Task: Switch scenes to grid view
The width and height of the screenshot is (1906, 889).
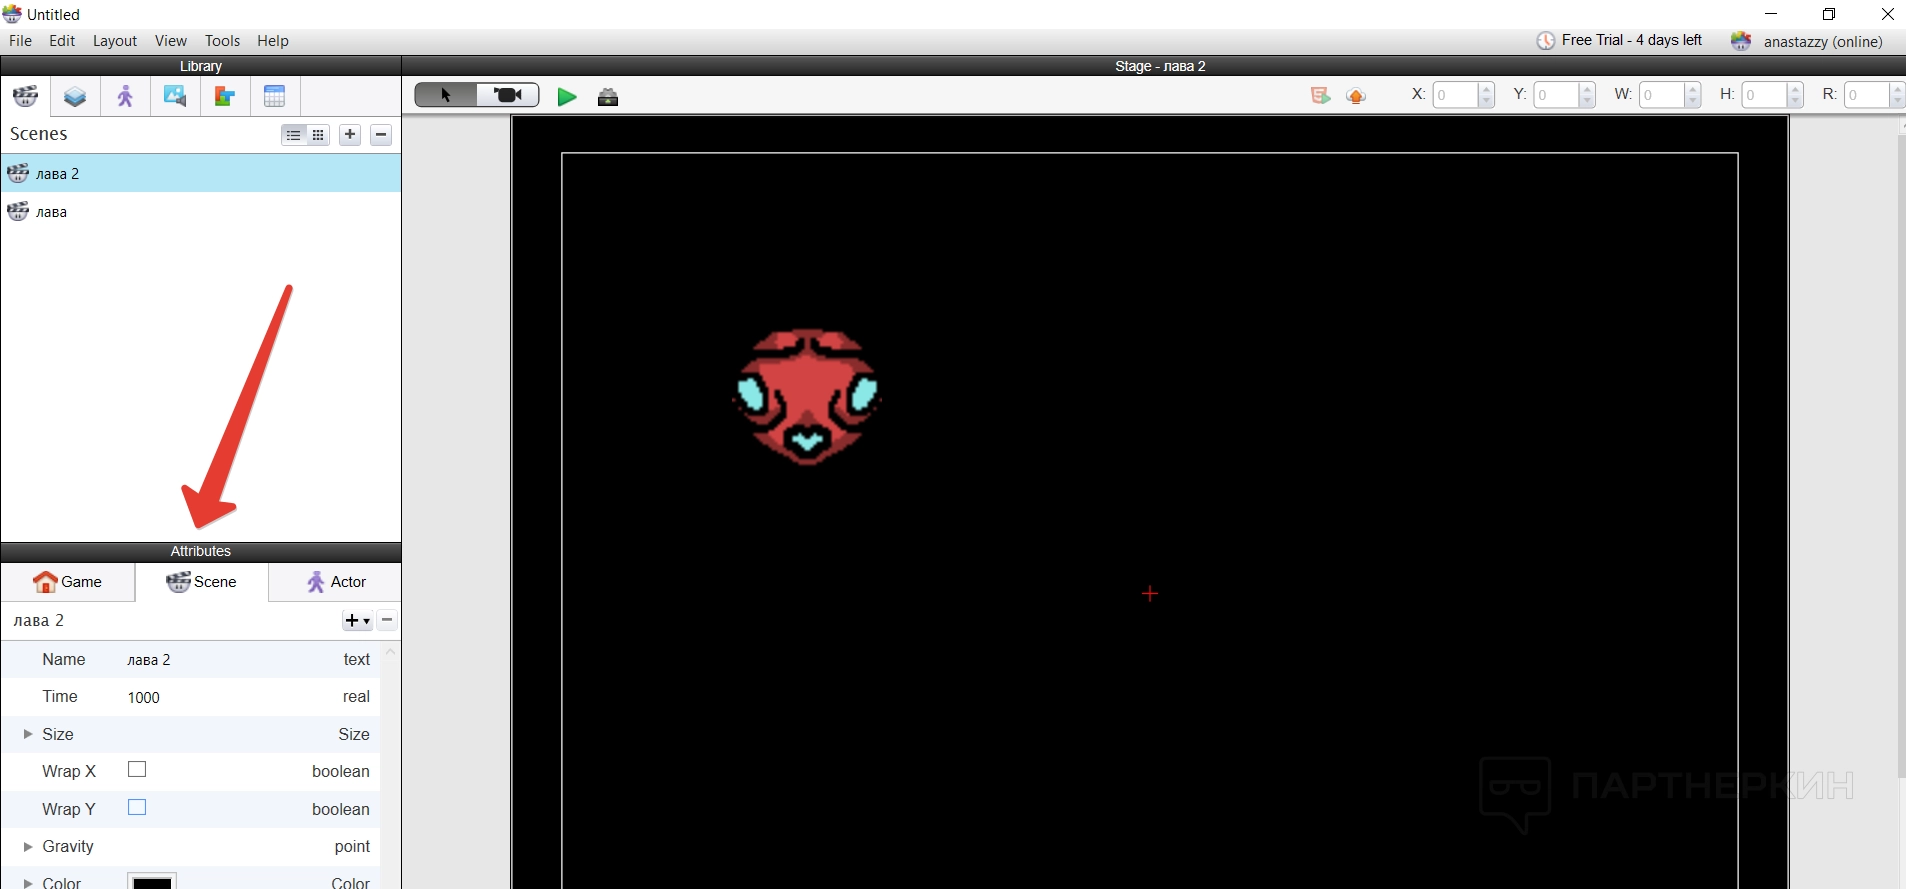Action: click(x=318, y=135)
